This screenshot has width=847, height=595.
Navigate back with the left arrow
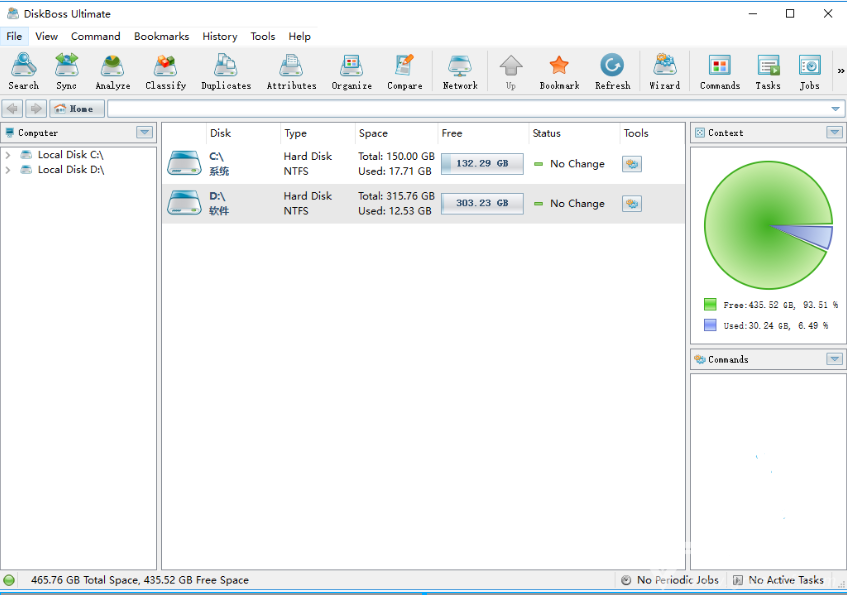[x=12, y=109]
